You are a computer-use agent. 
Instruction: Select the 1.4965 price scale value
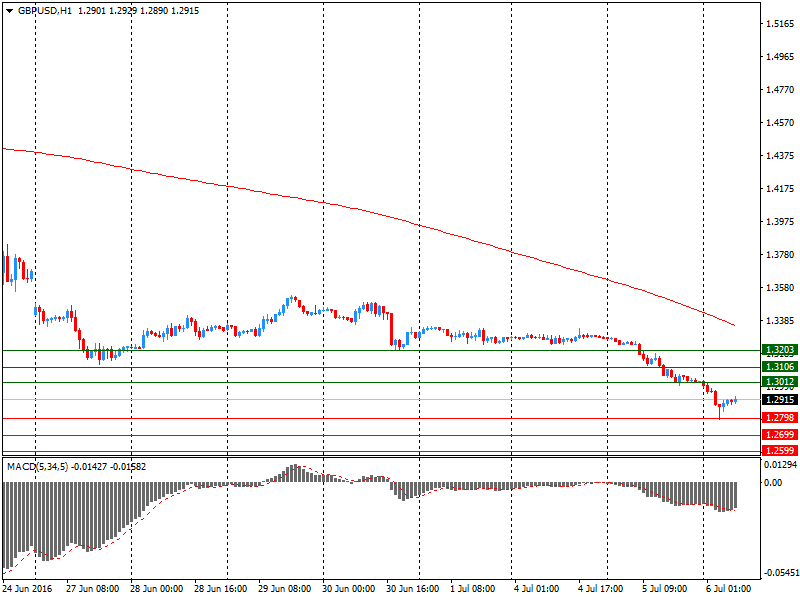(780, 57)
